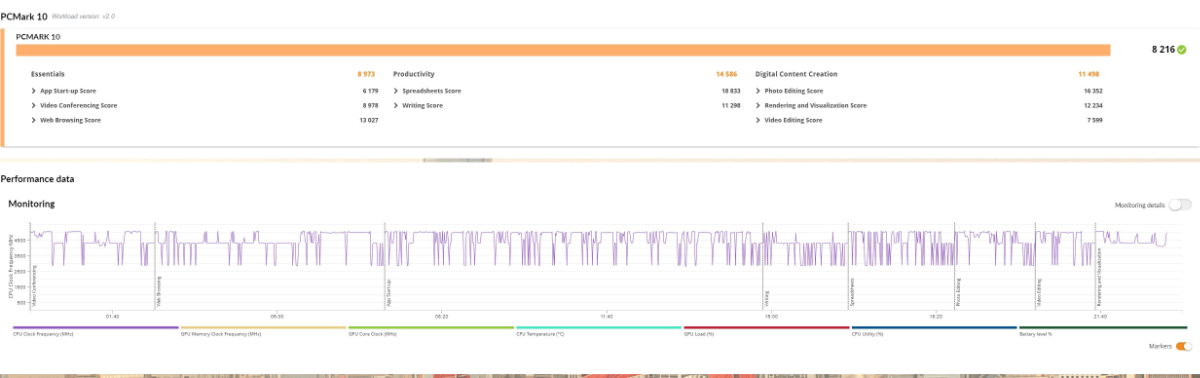This screenshot has height=378, width=1200.
Task: Click the Photo Editing value 16 352
Action: 1092,91
